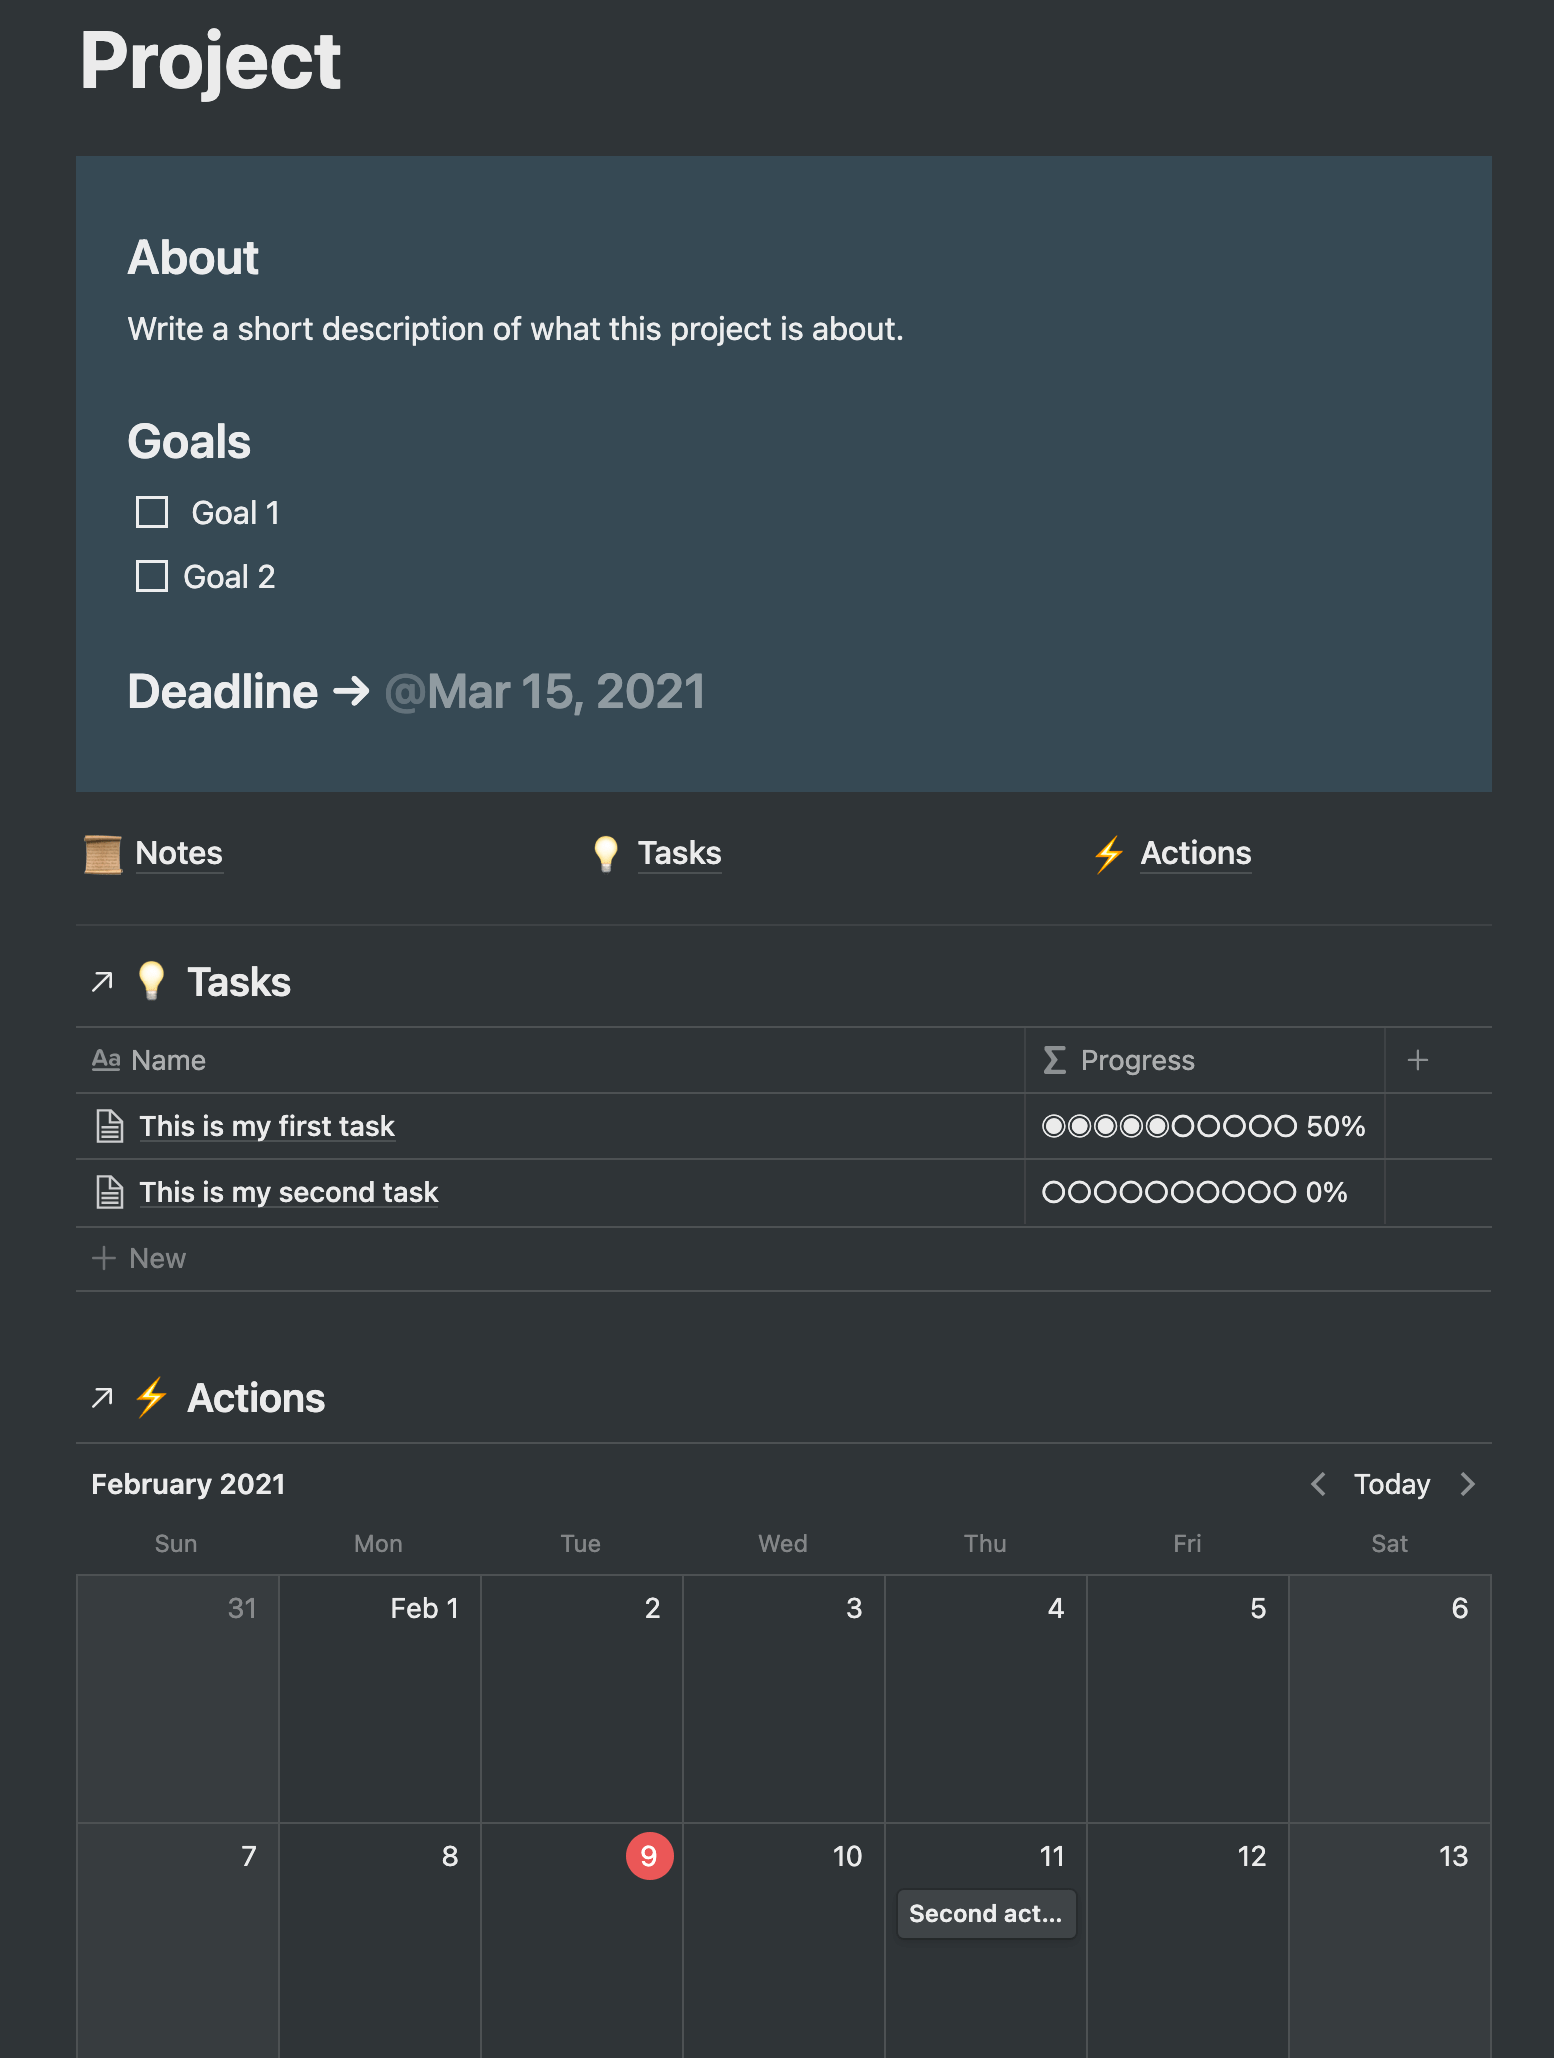This screenshot has width=1554, height=2058.
Task: Click the lightbulb icon beside Tasks link
Action: (x=606, y=854)
